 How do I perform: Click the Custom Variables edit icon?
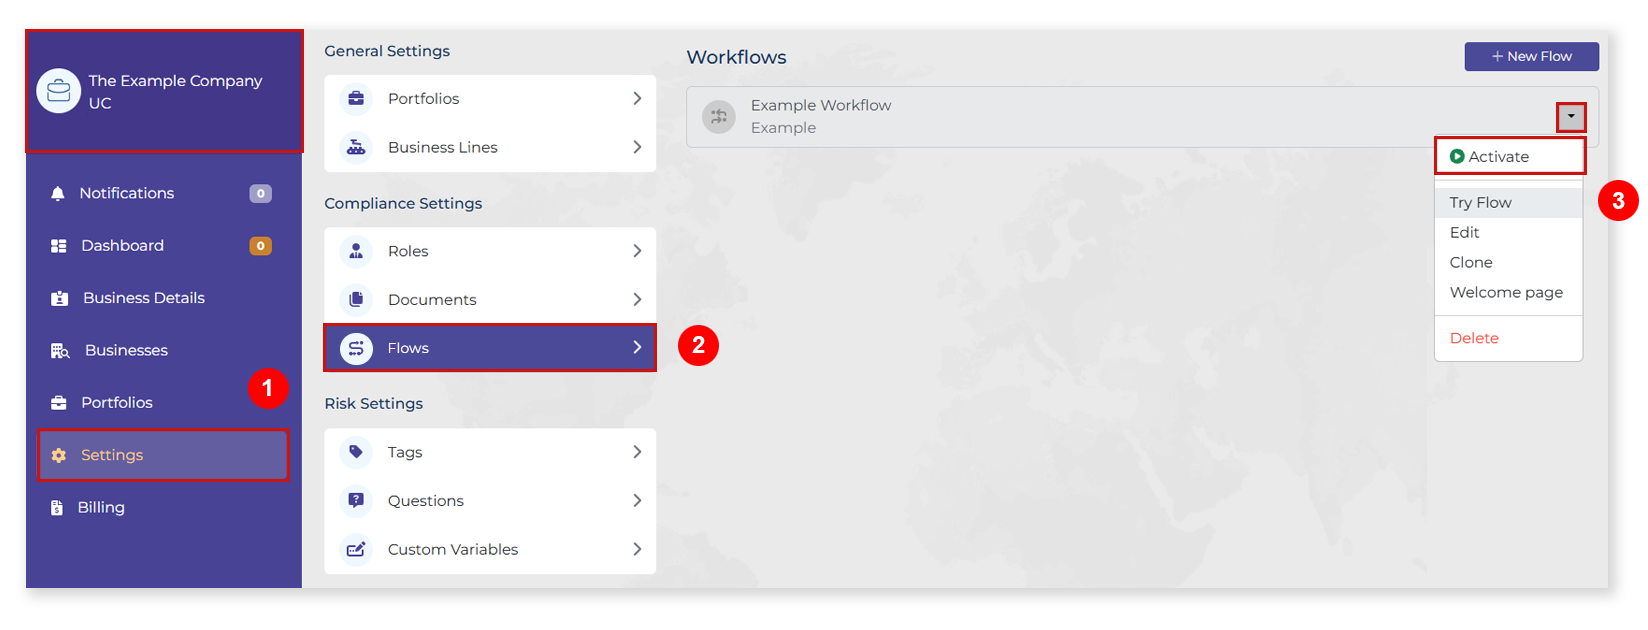coord(356,549)
